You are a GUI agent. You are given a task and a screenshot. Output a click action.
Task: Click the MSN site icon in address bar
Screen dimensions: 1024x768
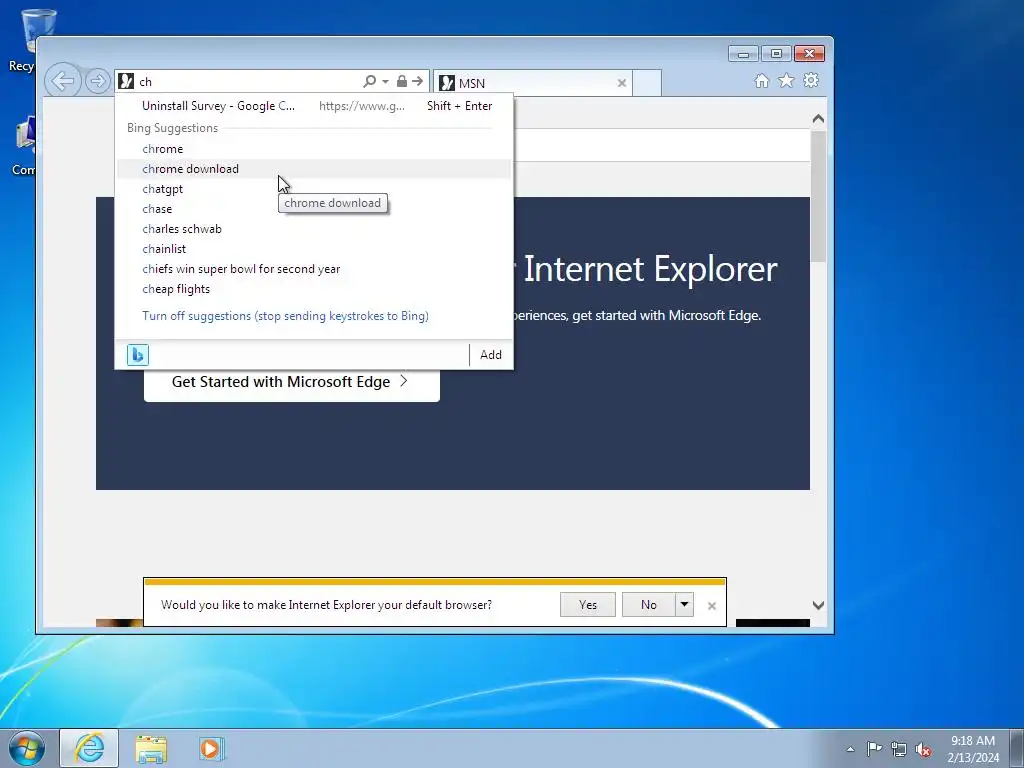127,82
